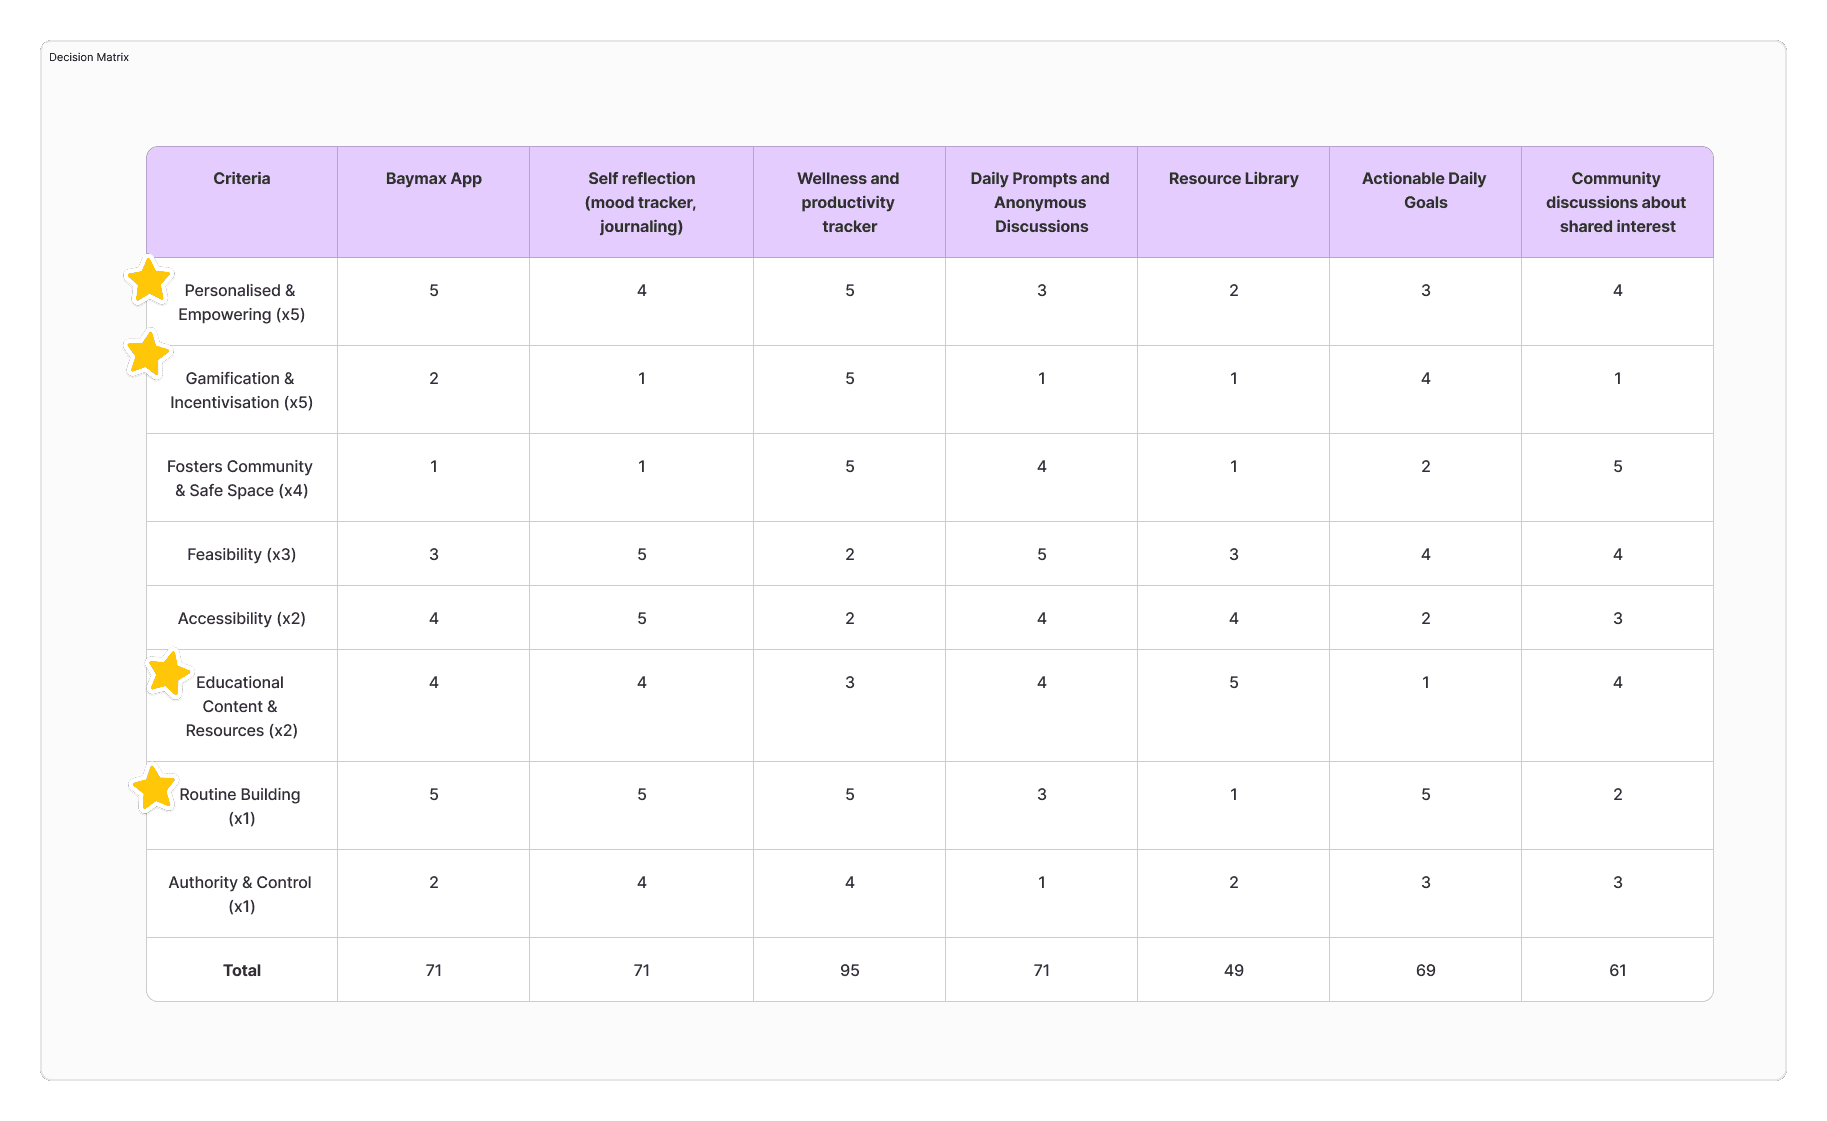Click the star beside Personalised & Empowering
Image resolution: width=1827 pixels, height=1121 pixels.
coord(149,281)
